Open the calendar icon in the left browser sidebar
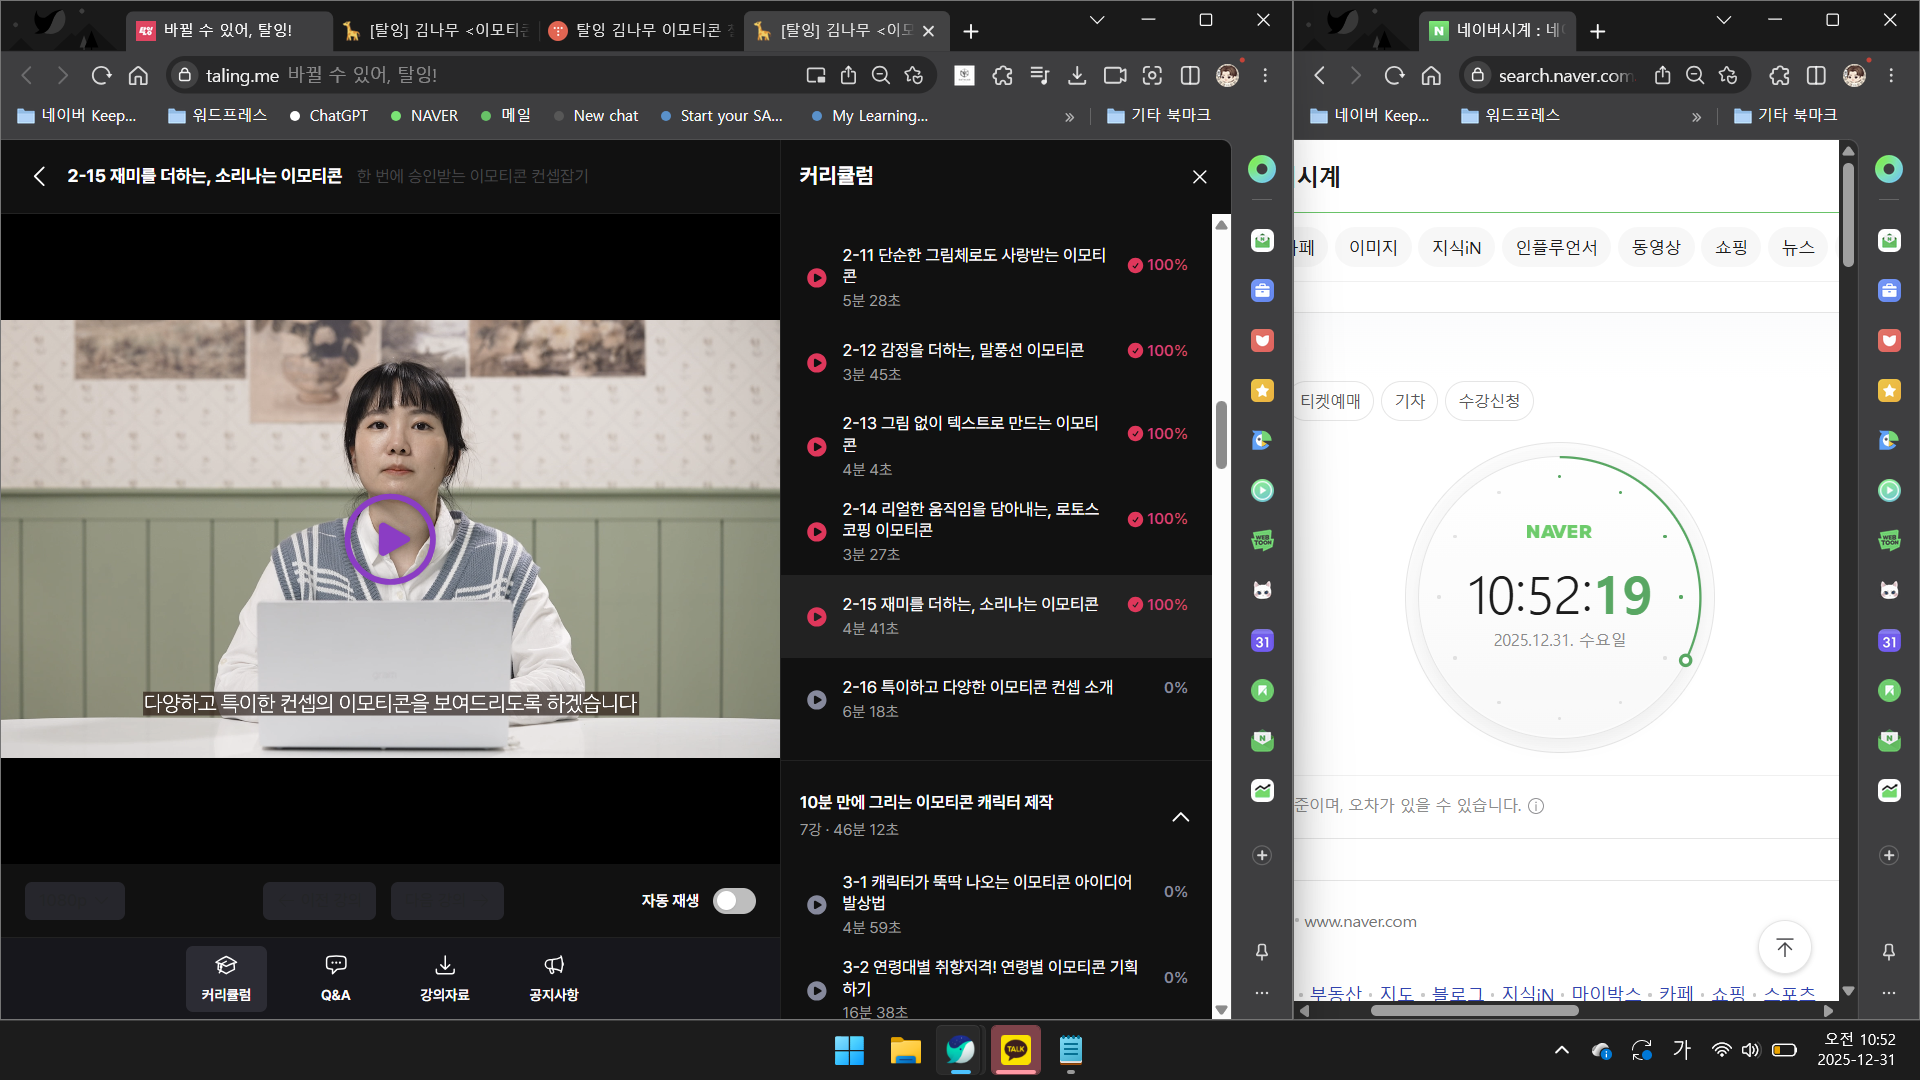Viewport: 1920px width, 1080px height. coord(1262,641)
